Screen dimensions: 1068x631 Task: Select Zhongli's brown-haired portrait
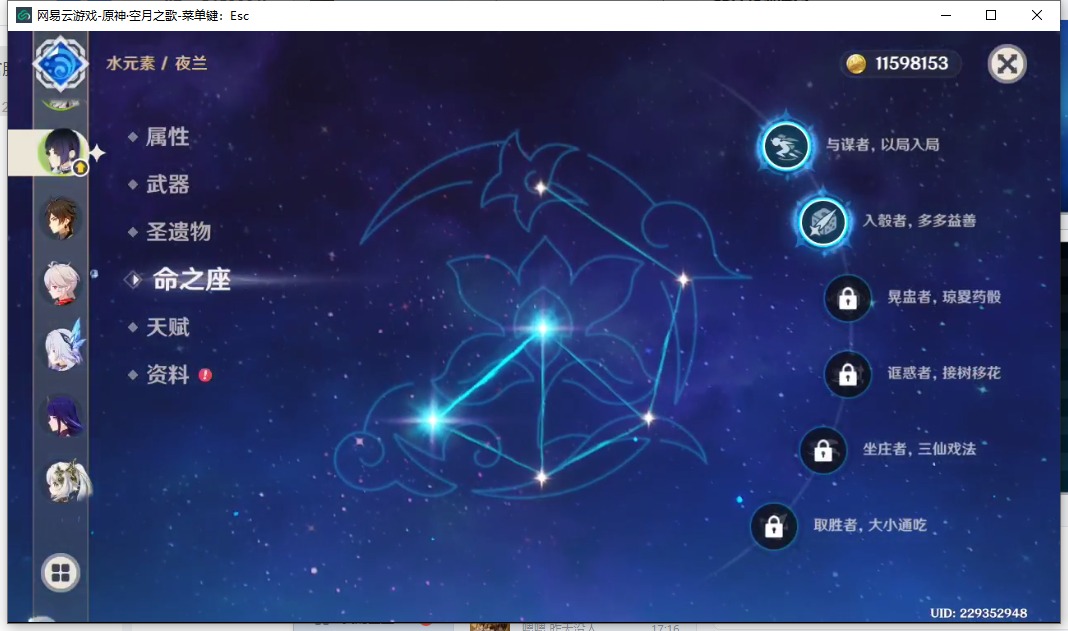(x=62, y=219)
